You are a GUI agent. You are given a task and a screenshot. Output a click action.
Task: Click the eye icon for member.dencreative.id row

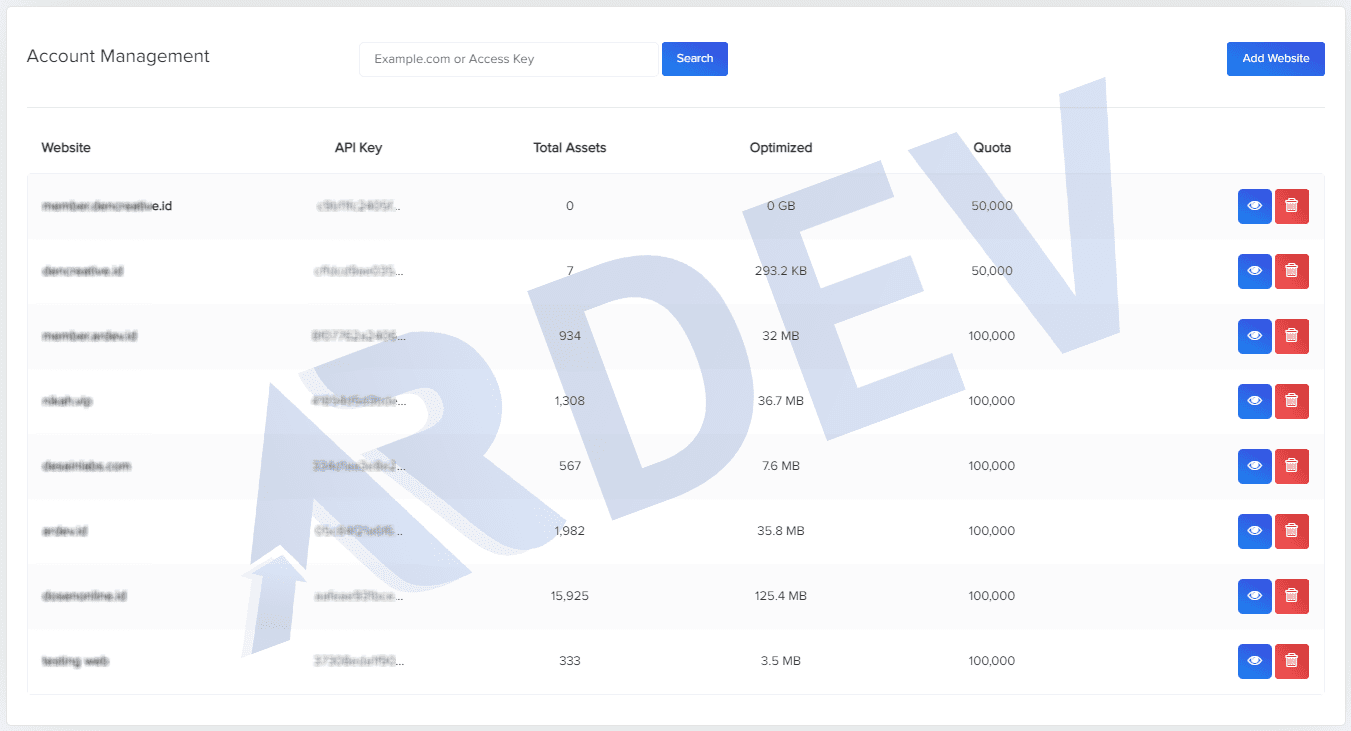pyautogui.click(x=1254, y=206)
